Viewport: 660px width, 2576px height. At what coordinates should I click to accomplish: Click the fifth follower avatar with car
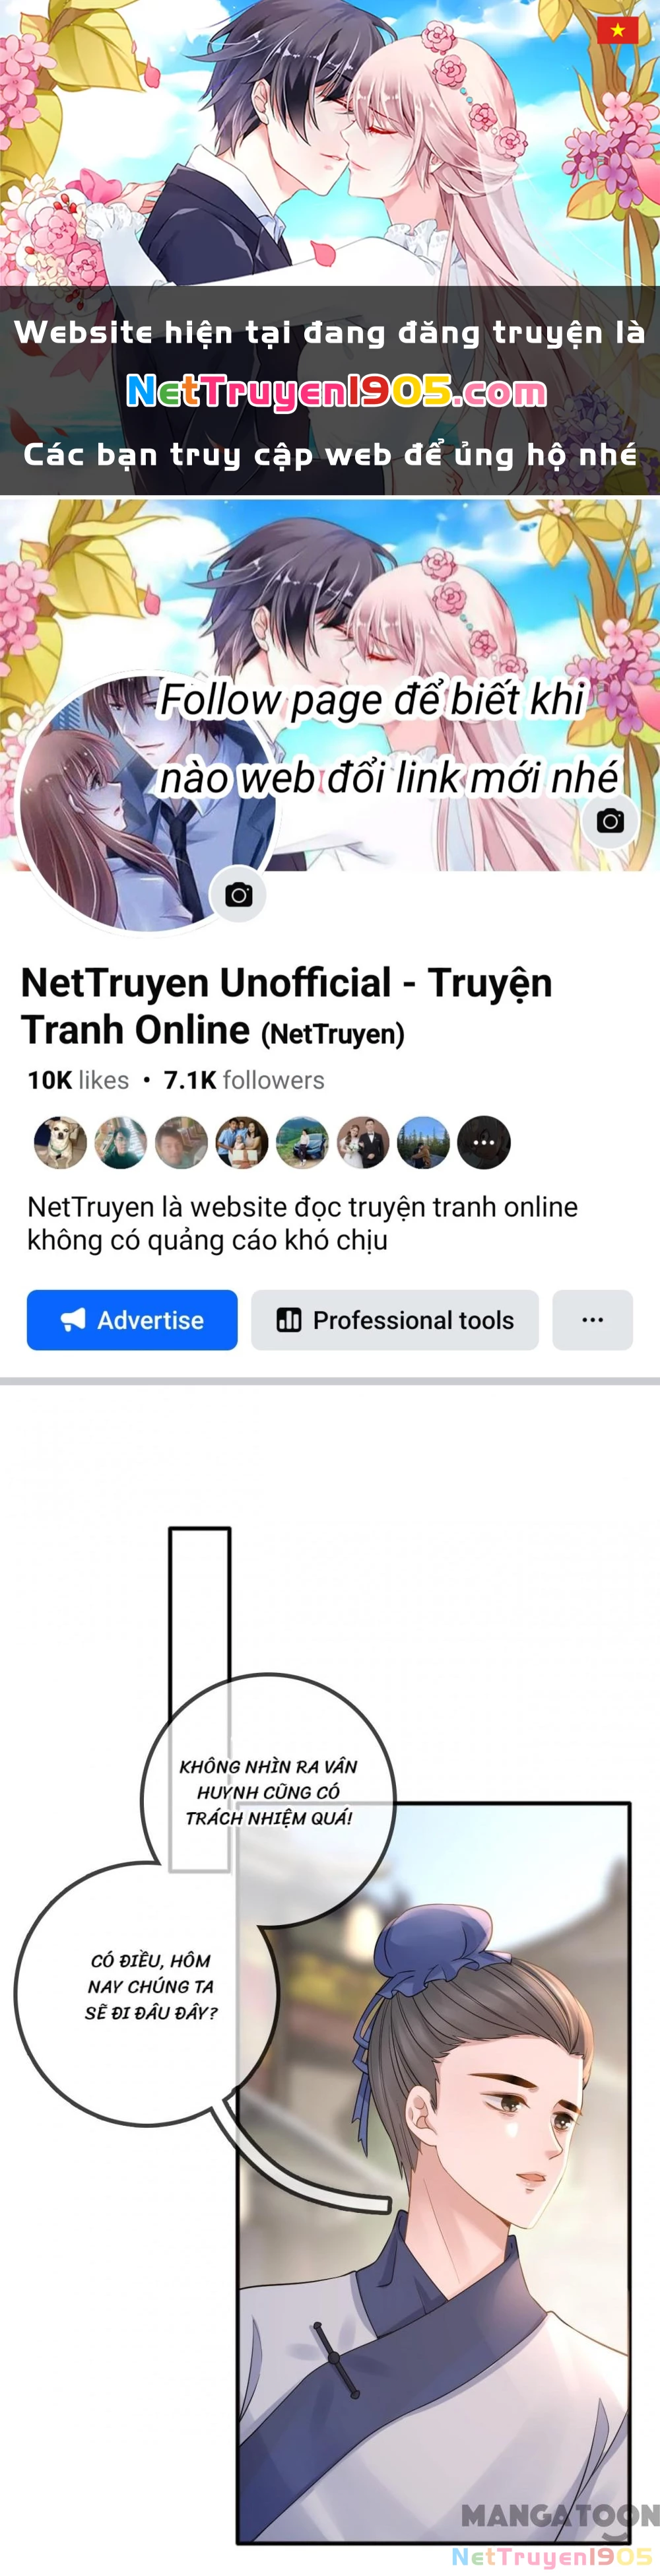302,1142
